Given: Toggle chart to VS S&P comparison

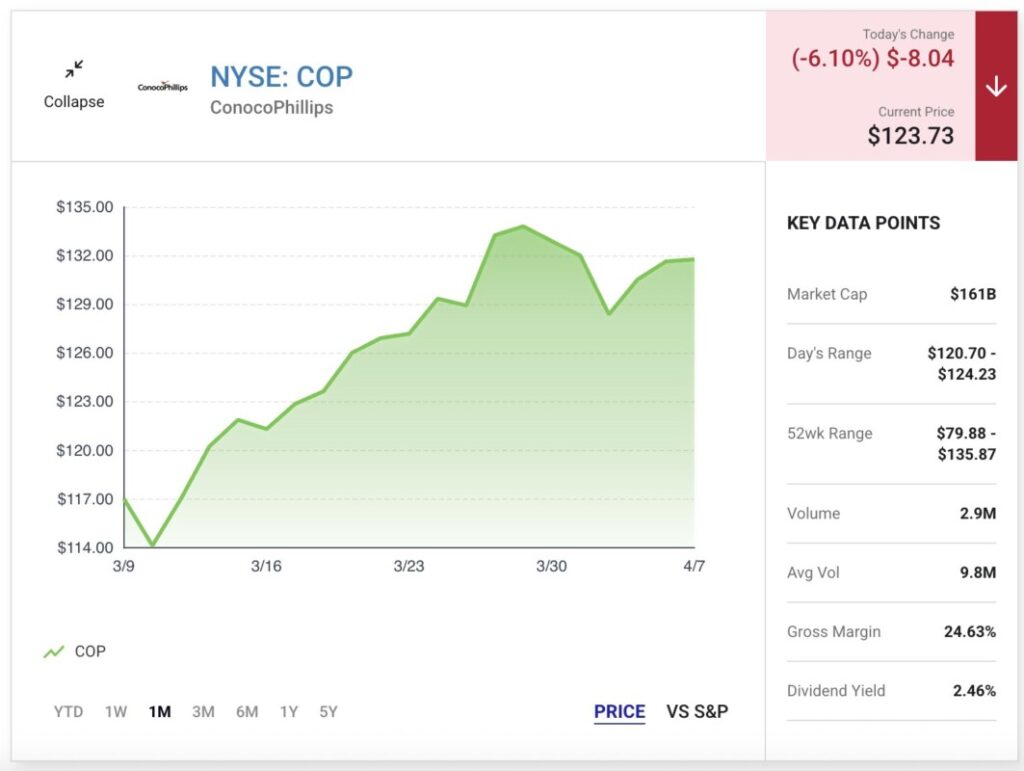Looking at the screenshot, I should pyautogui.click(x=697, y=712).
